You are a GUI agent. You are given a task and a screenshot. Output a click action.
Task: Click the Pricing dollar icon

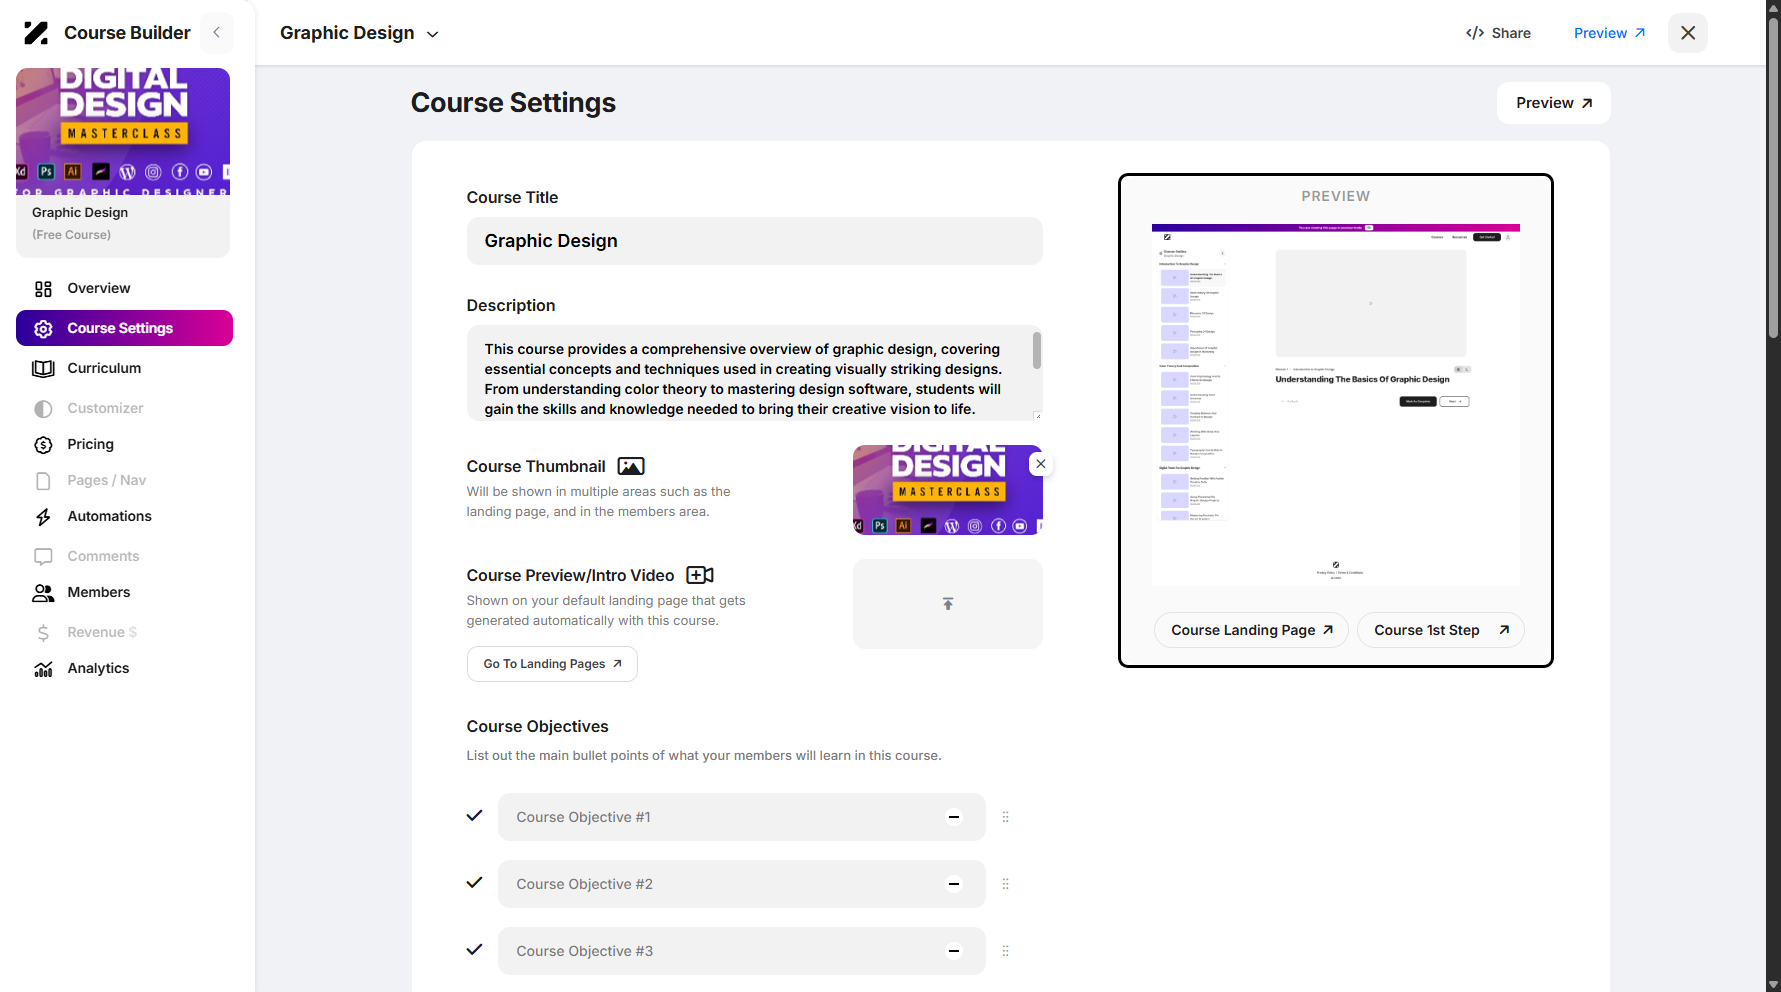tap(43, 445)
